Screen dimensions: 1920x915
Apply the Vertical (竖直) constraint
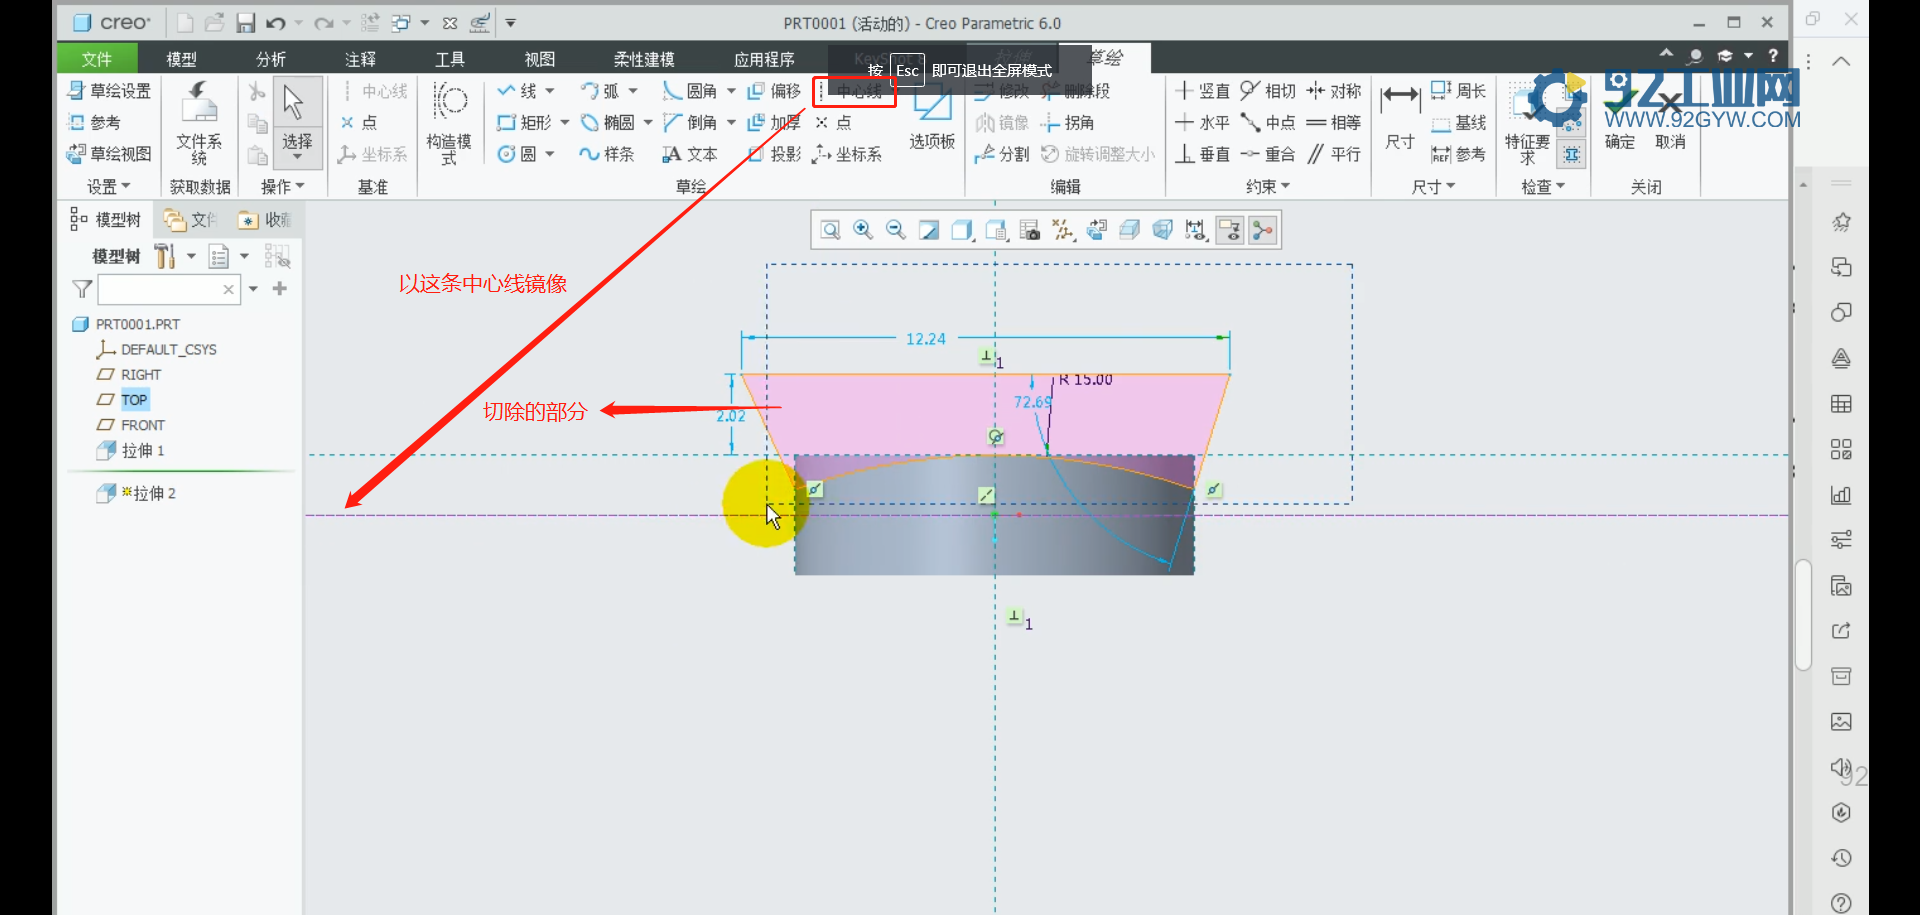point(1202,91)
